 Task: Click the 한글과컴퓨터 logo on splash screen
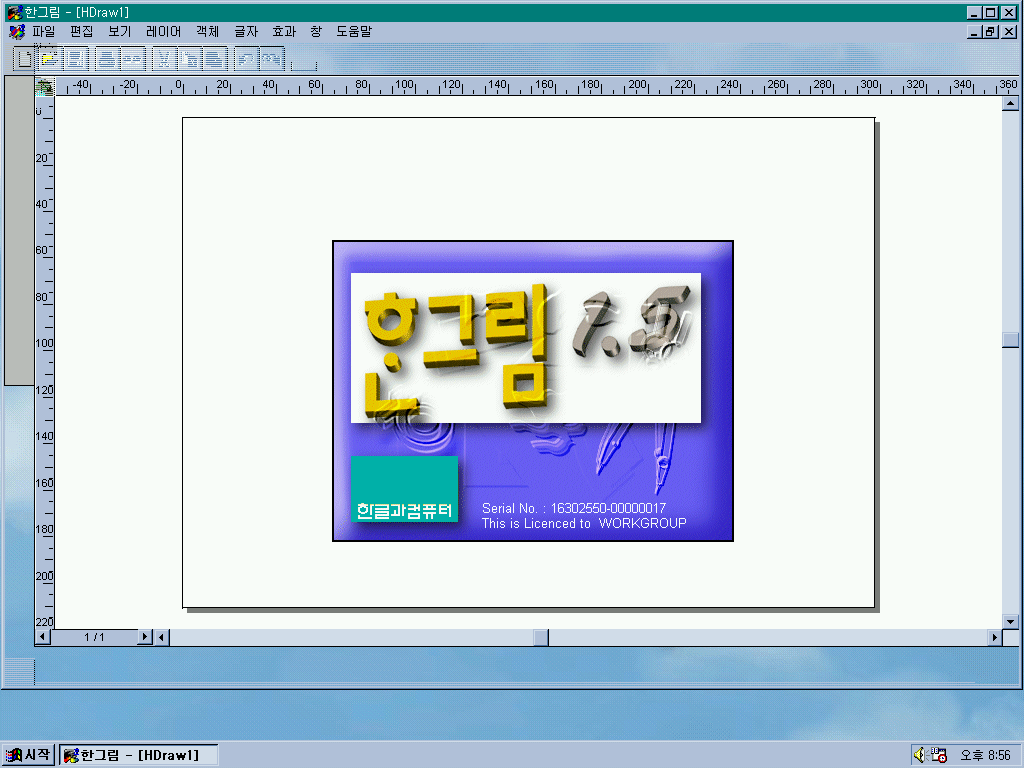(x=404, y=489)
